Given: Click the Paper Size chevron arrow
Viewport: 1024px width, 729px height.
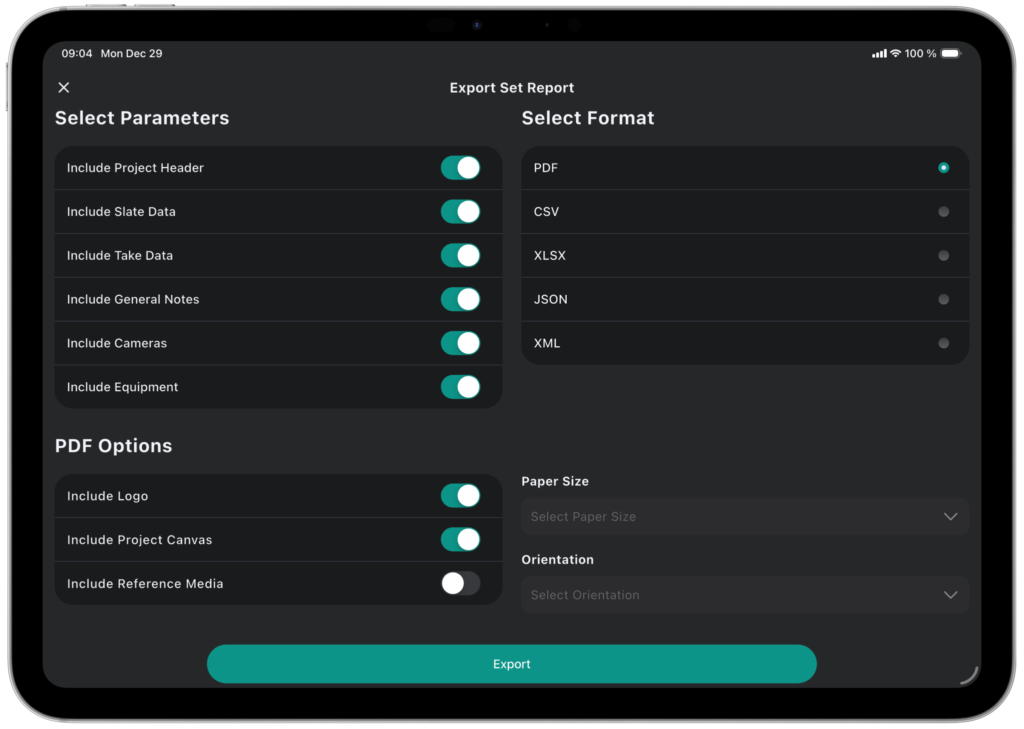Looking at the screenshot, I should pos(950,517).
